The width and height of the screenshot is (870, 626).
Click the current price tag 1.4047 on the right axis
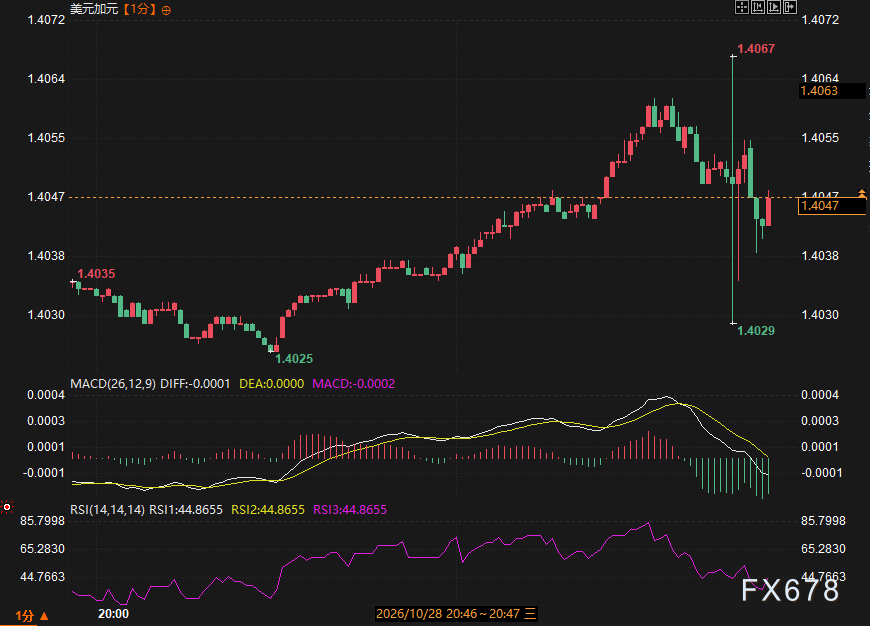832,206
